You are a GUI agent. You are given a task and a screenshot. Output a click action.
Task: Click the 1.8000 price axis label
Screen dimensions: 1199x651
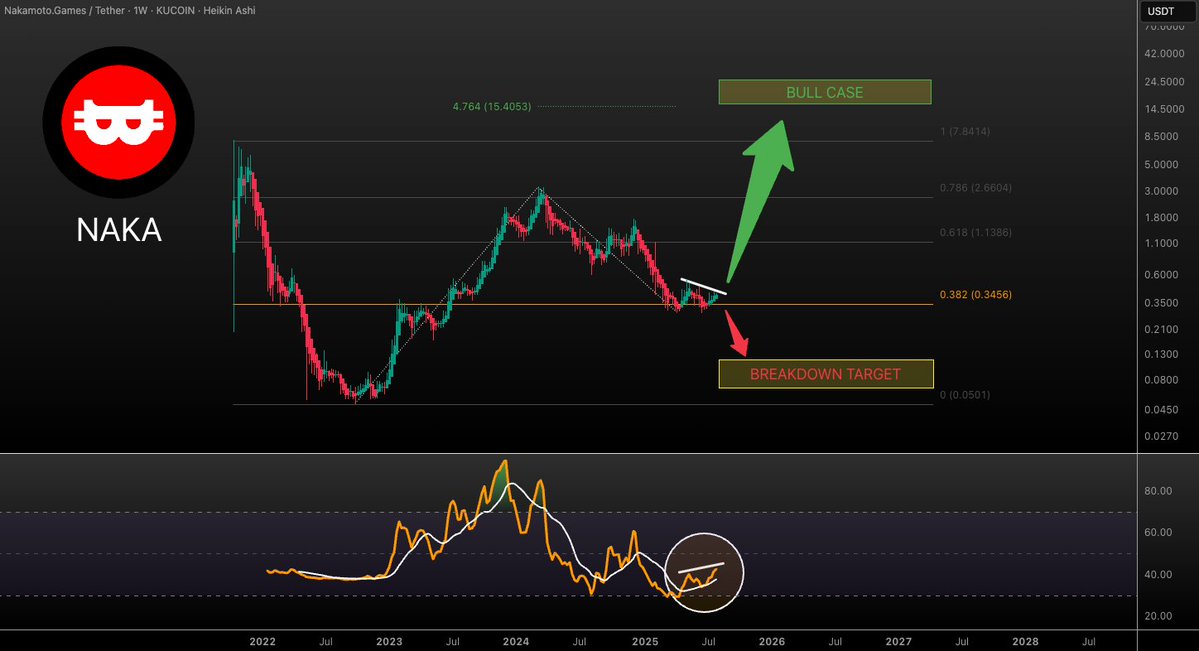(1162, 218)
